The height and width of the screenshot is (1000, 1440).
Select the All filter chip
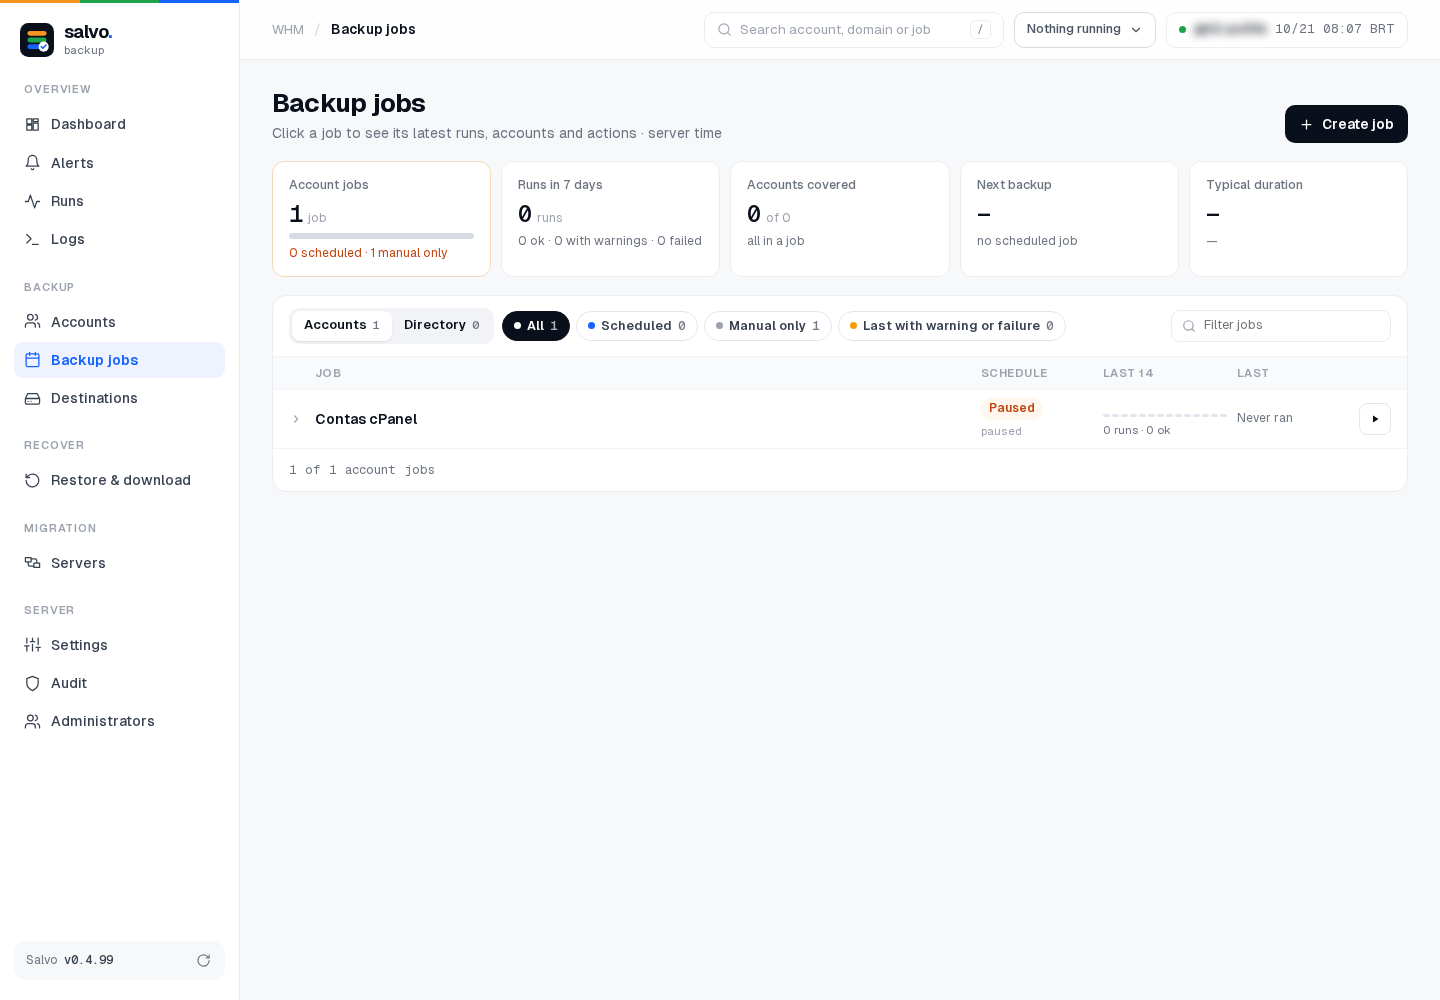point(536,326)
